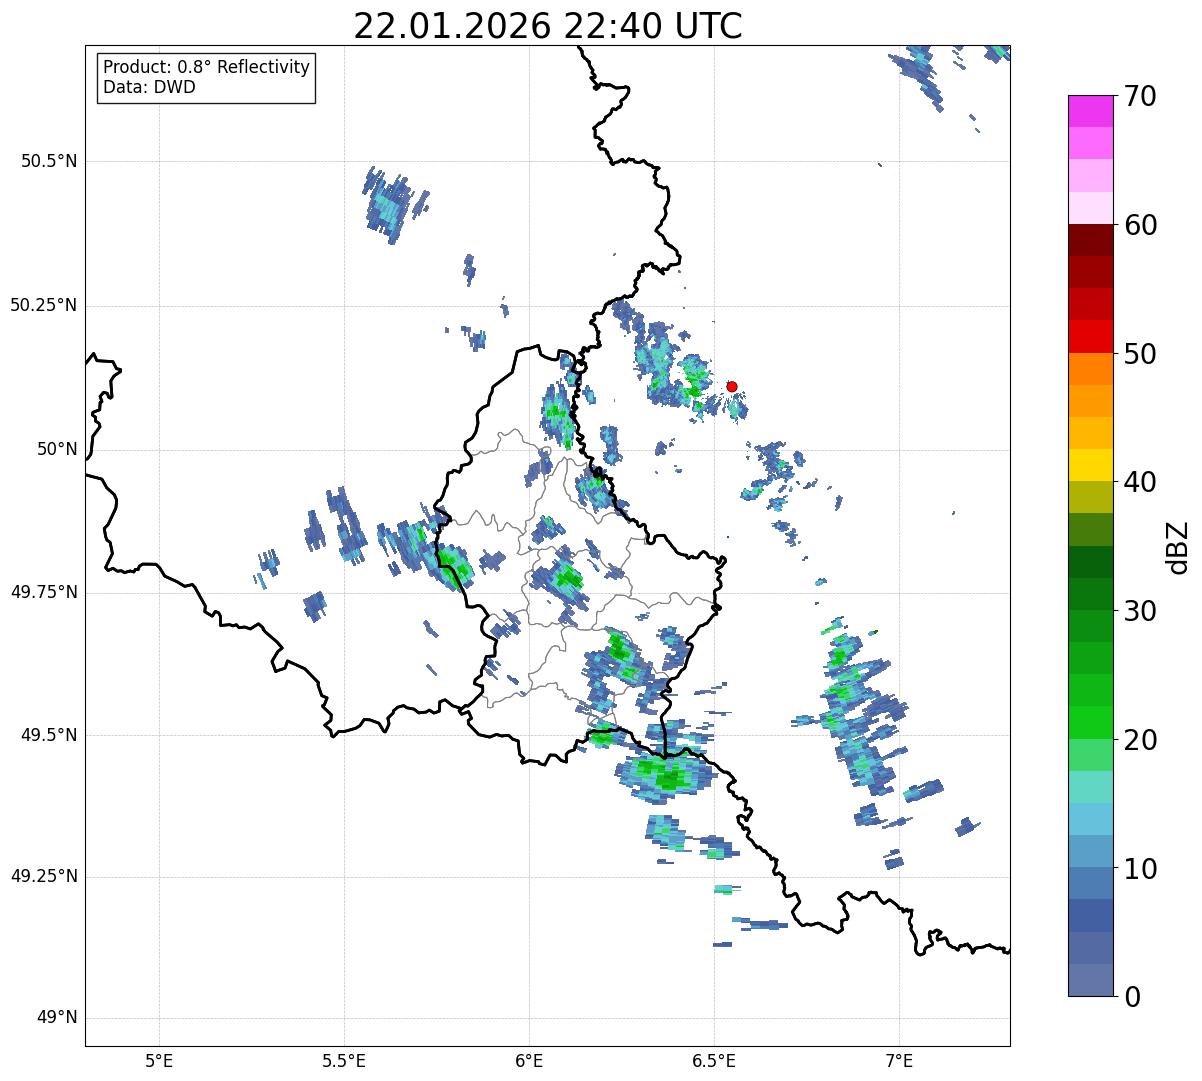Screen dimensions: 1202x1081
Task: Click the 5°E longitude label
Action: point(159,1061)
